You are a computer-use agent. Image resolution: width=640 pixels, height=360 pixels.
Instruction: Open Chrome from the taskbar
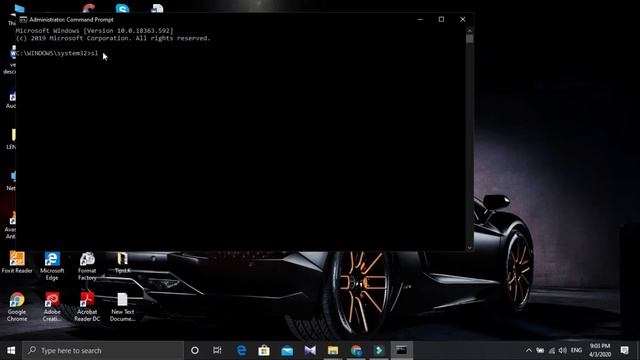tap(356, 350)
